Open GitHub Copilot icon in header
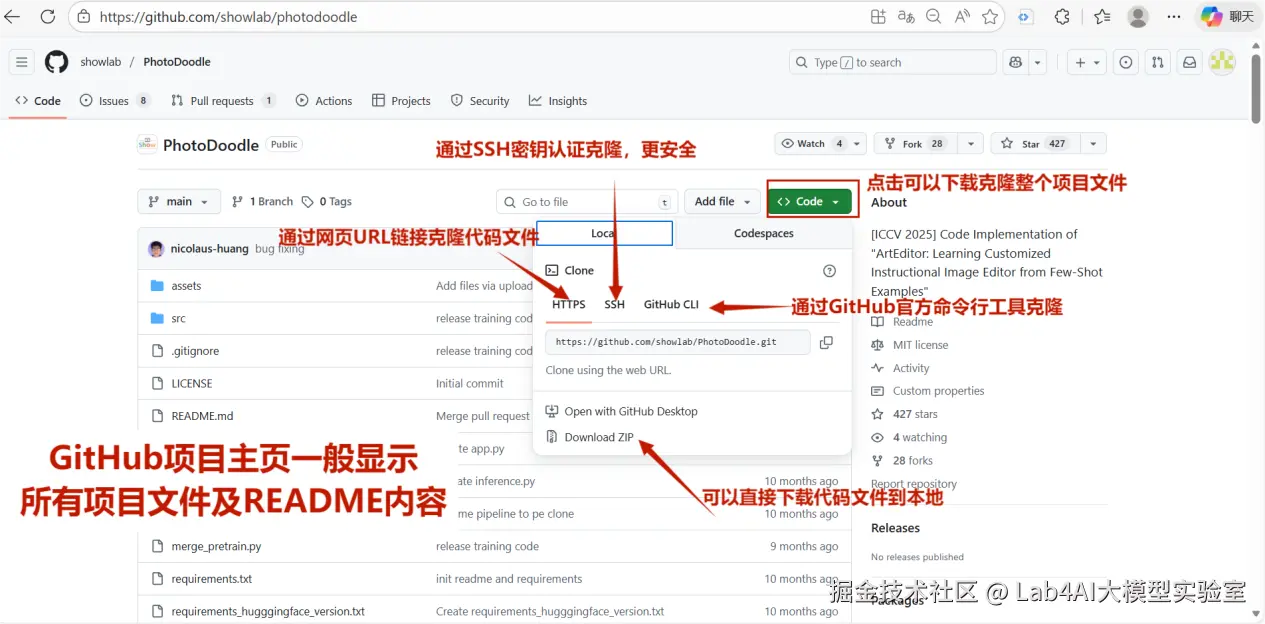Screen dimensions: 1265x624 (x=1016, y=62)
